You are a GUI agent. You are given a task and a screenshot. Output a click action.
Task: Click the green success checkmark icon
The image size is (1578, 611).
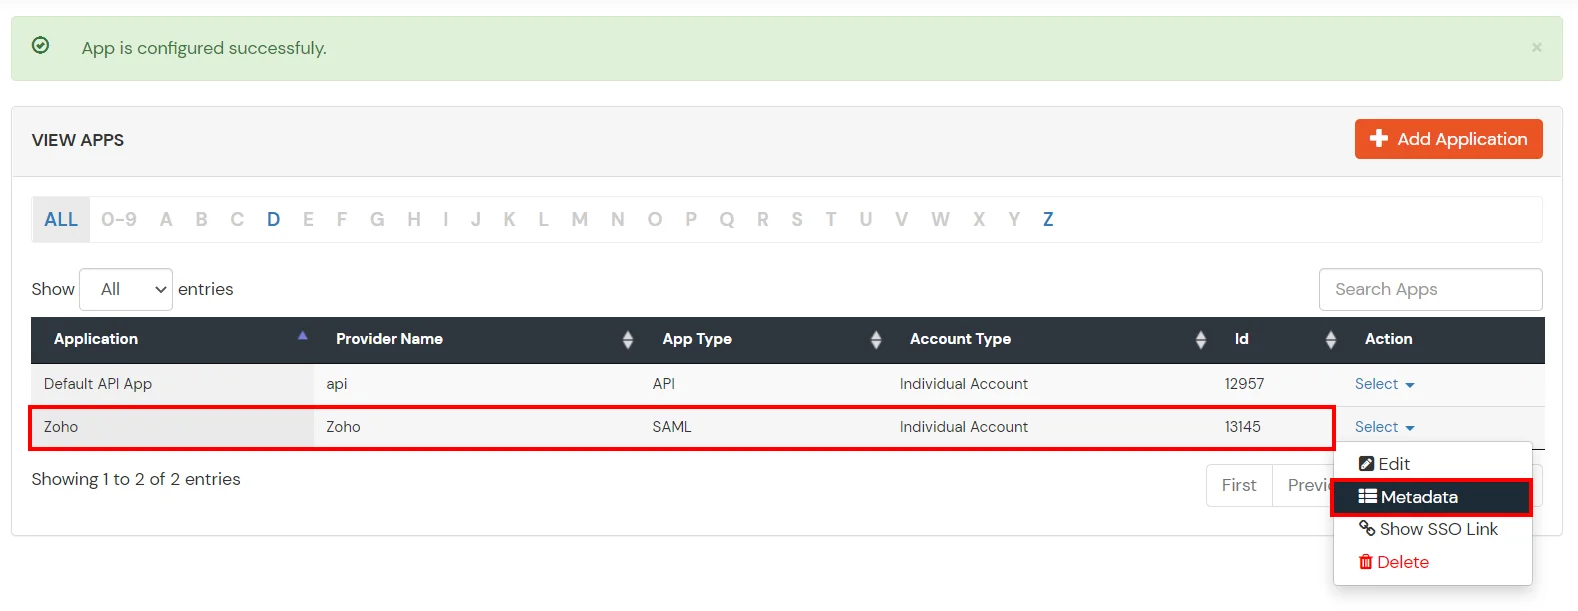(41, 45)
